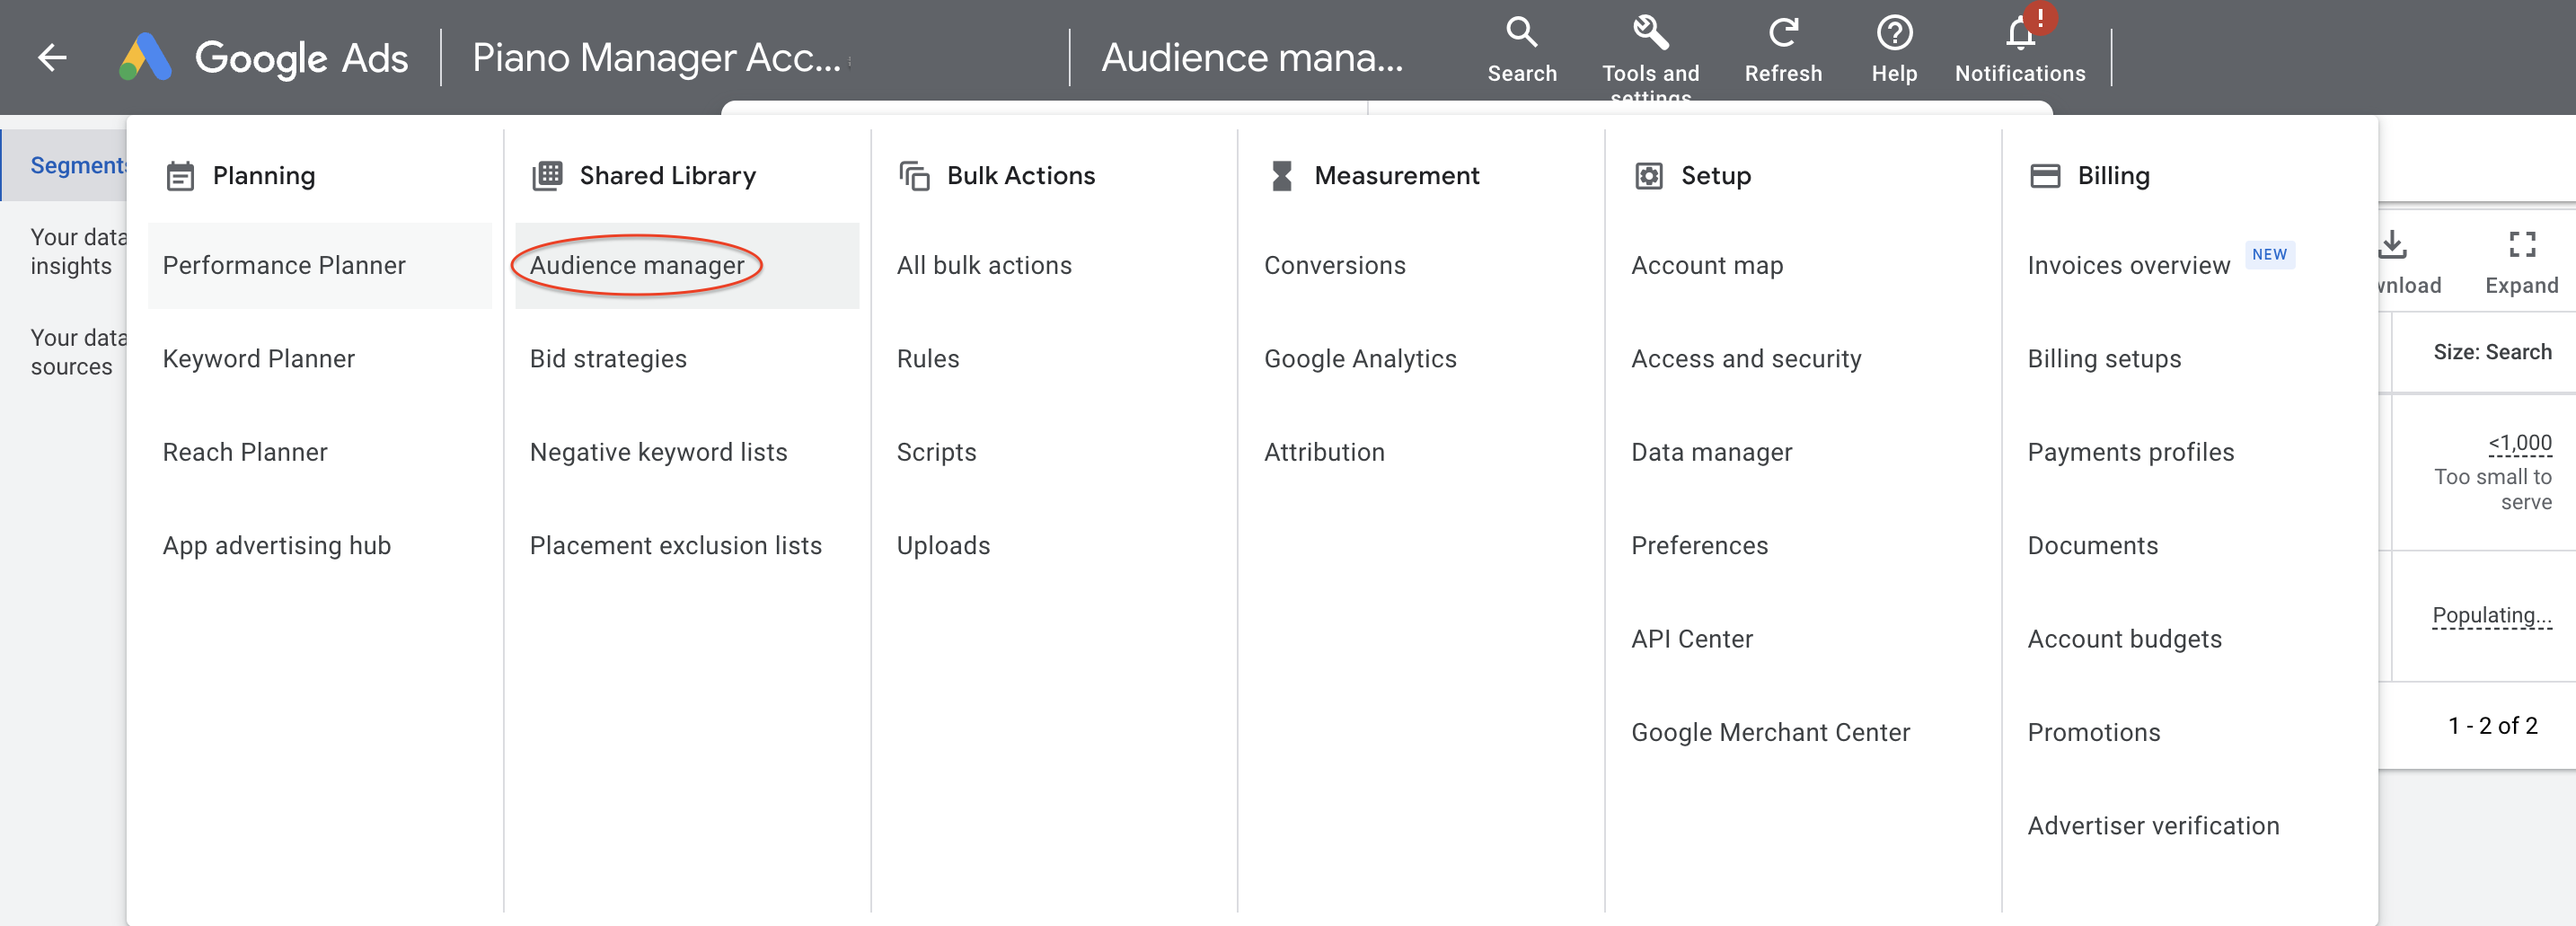Click the Setup gear icon
2576x926 pixels.
tap(1648, 176)
